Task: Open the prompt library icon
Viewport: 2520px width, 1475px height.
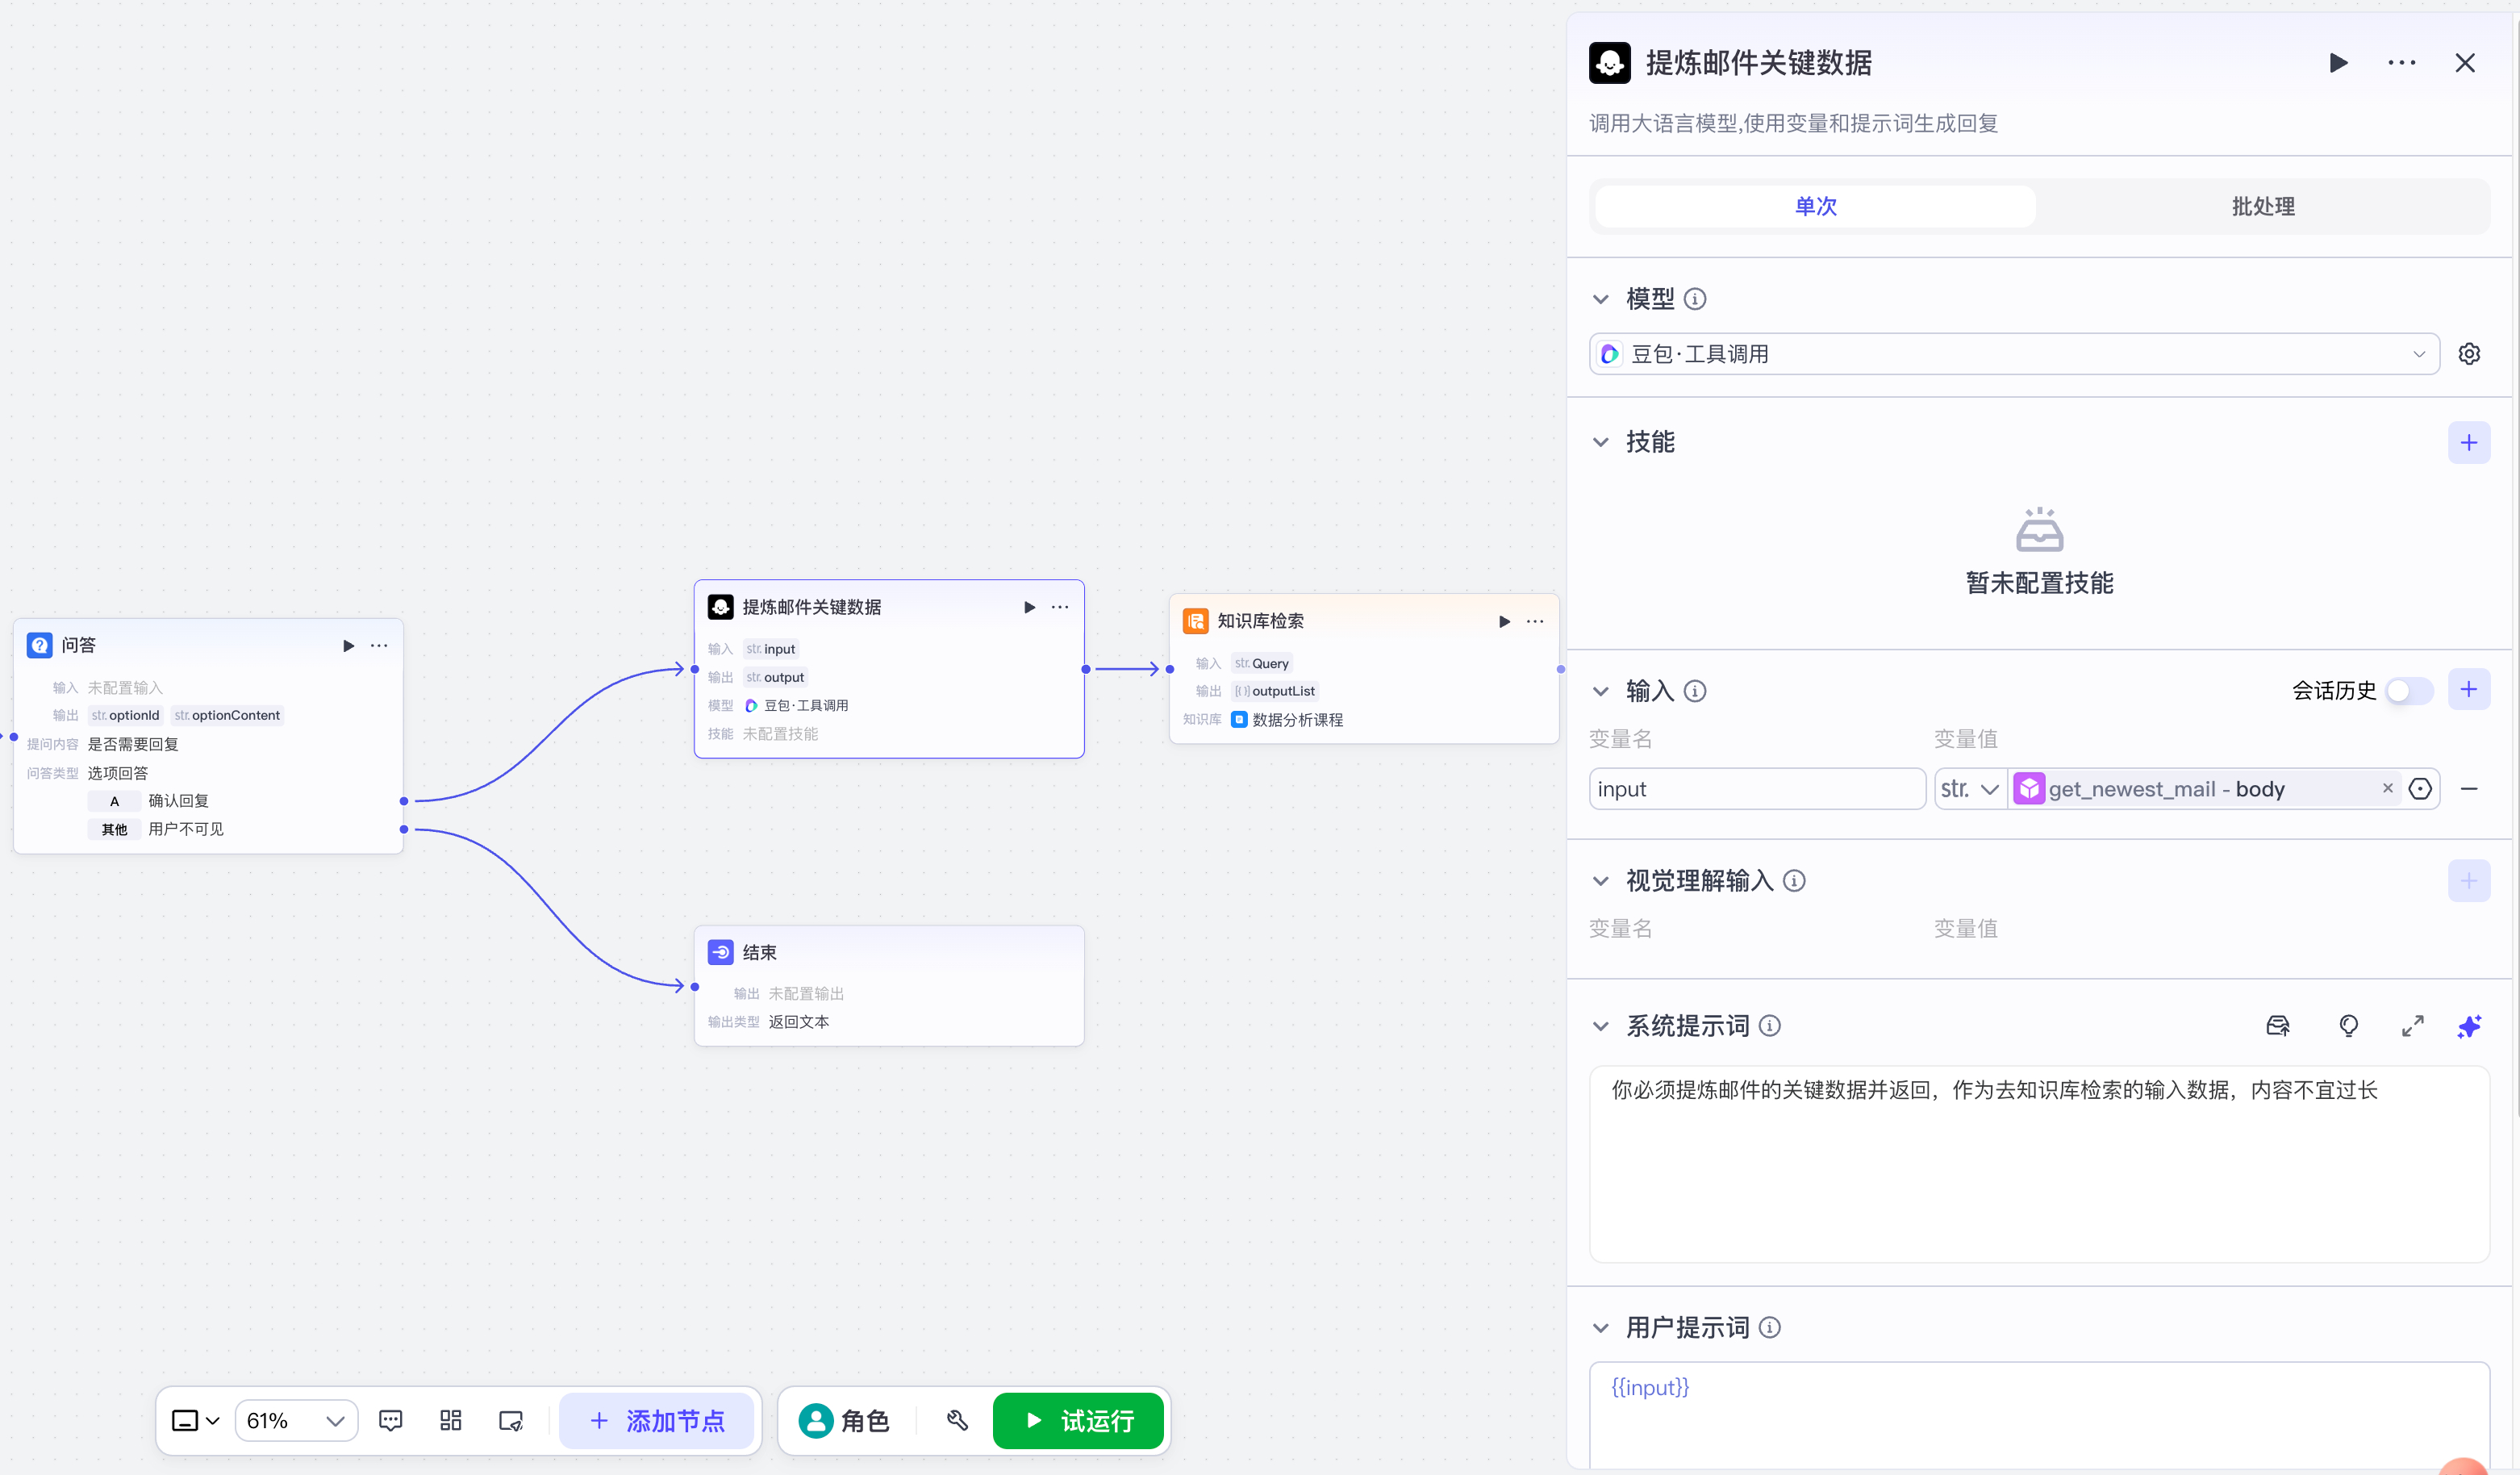Action: [2277, 1026]
